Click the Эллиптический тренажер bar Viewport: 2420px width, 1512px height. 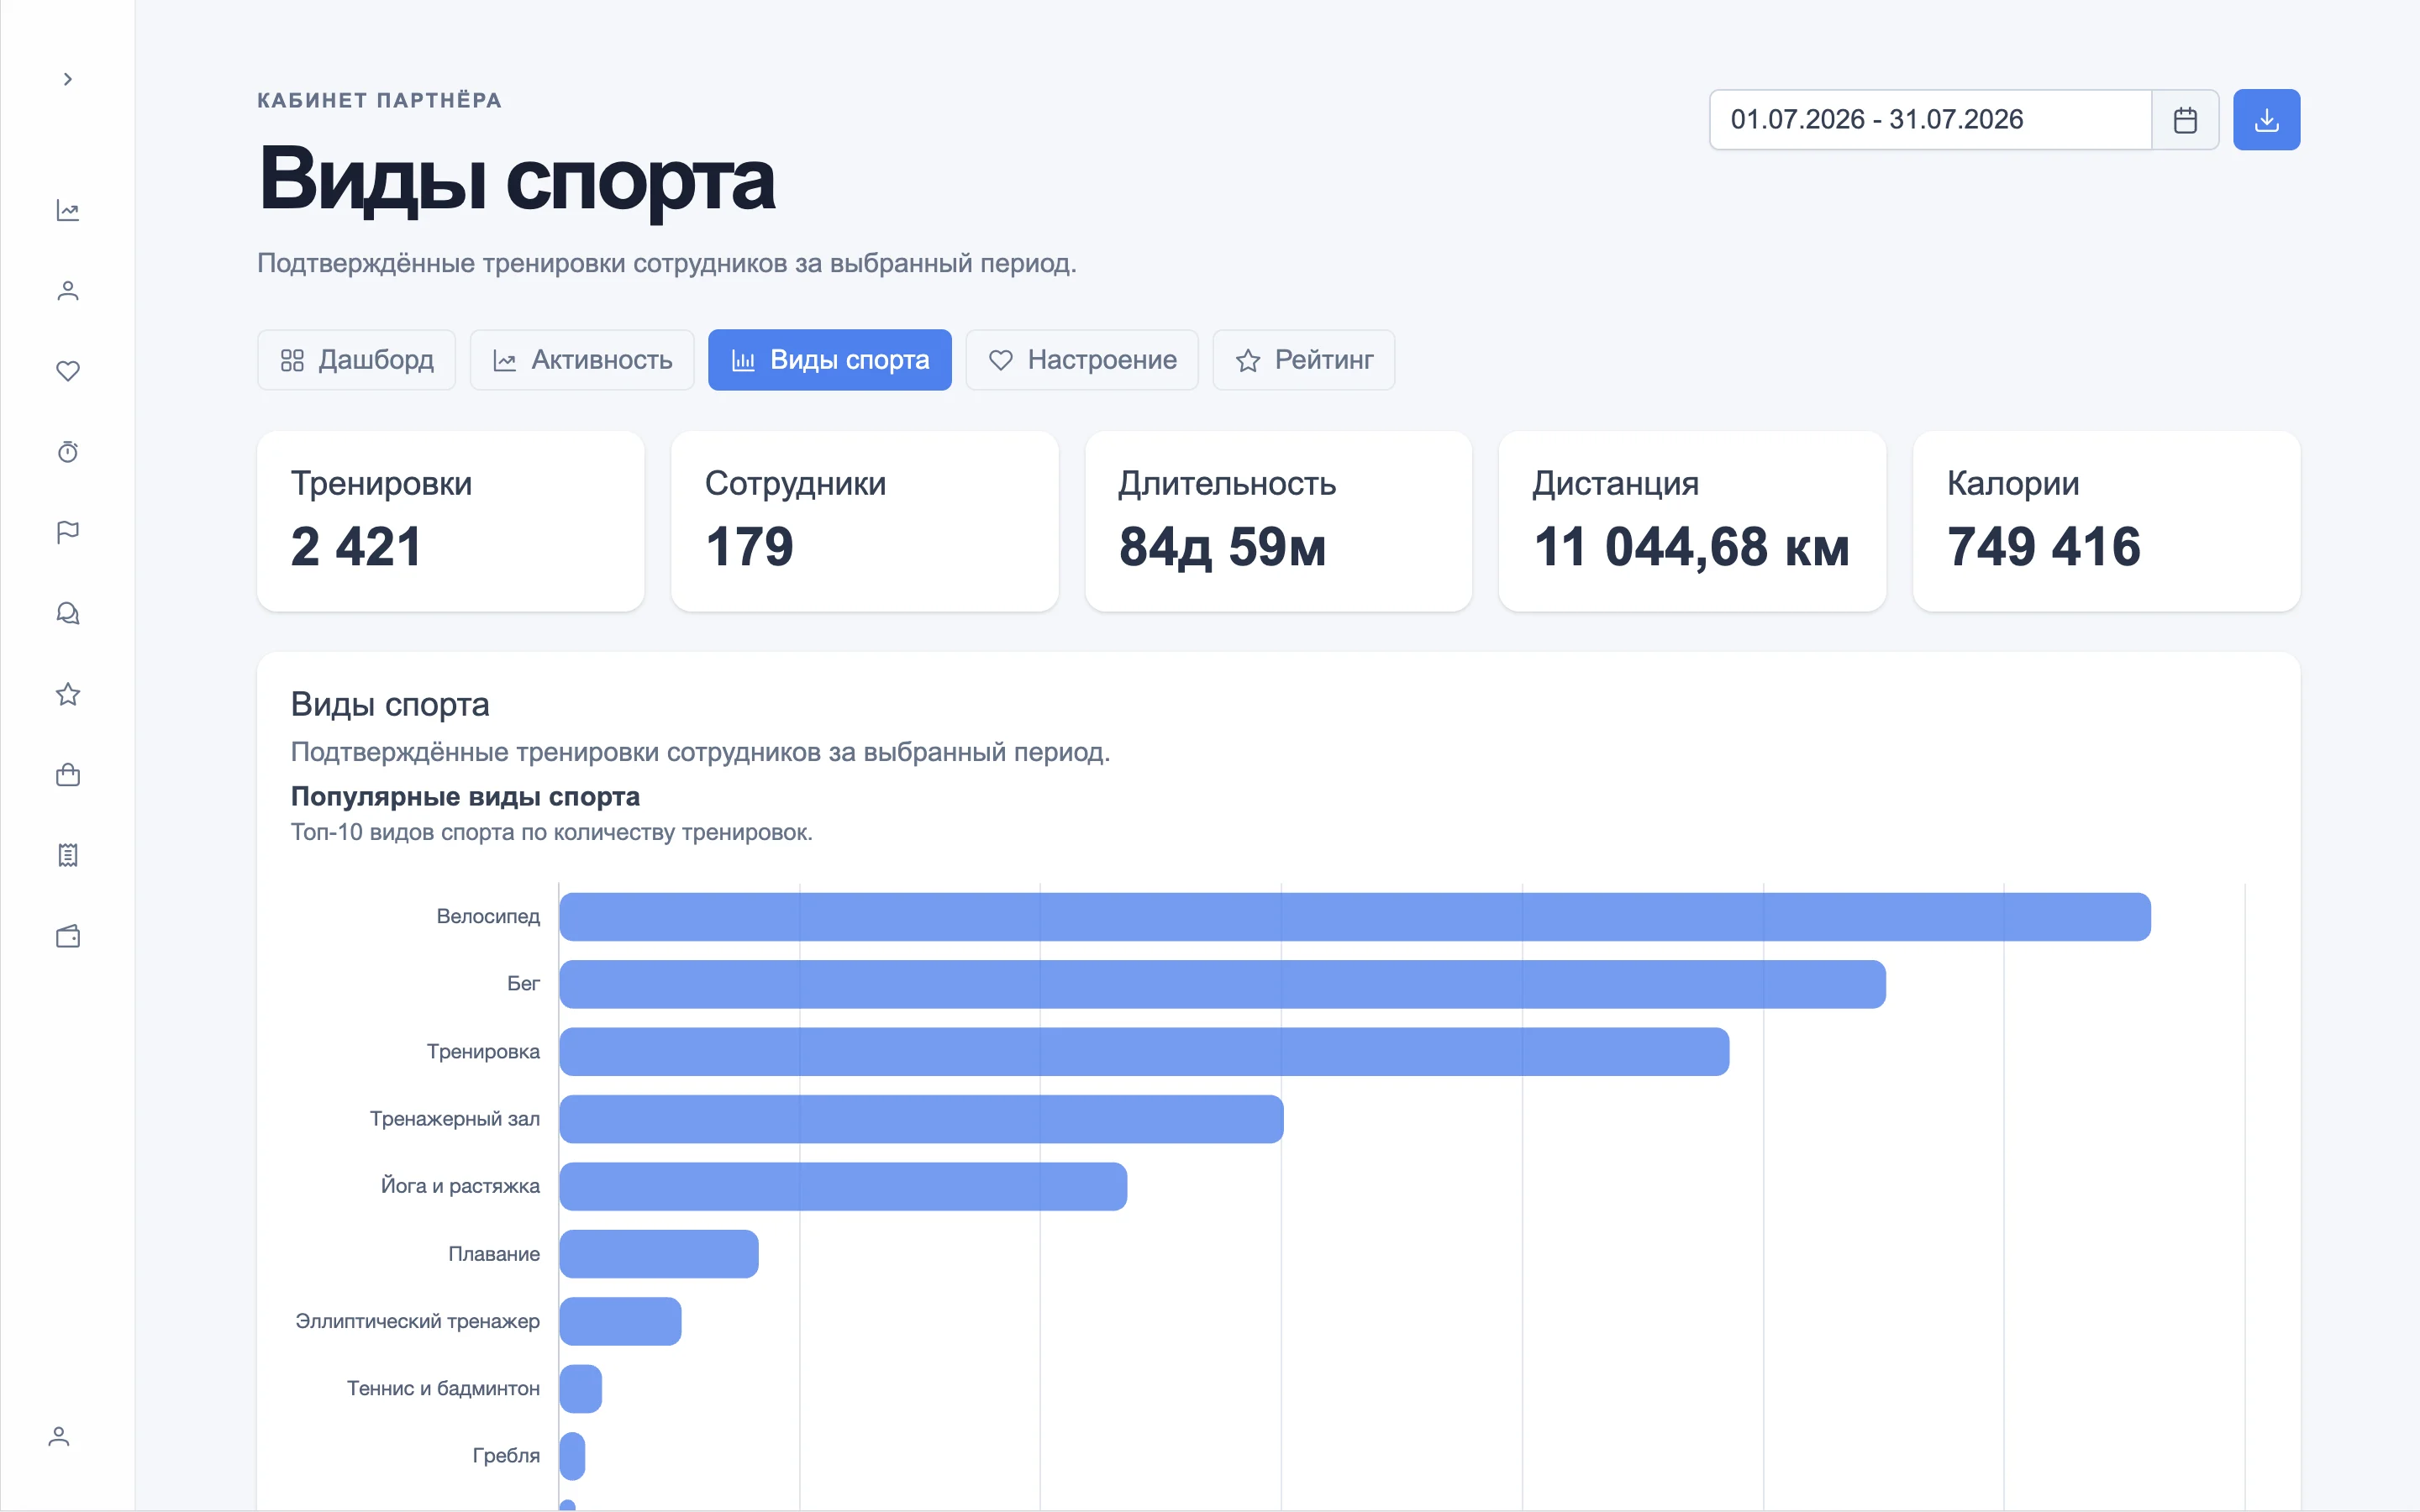620,1321
